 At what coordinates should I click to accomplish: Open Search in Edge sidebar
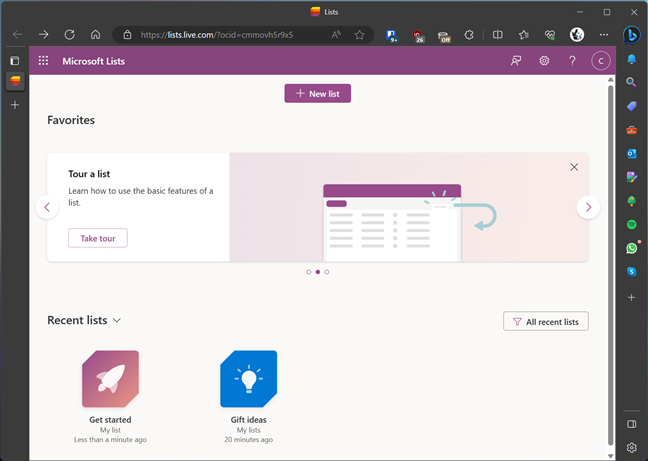point(631,82)
